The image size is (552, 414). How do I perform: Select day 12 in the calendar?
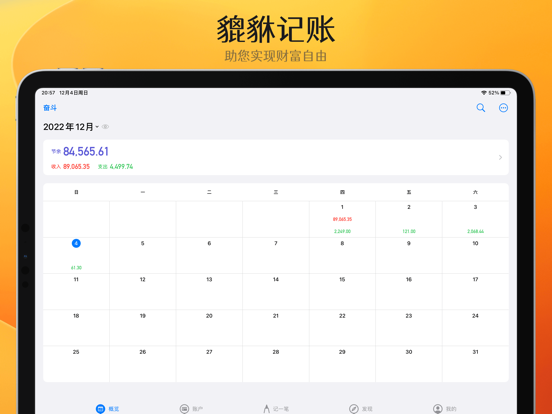click(x=143, y=280)
